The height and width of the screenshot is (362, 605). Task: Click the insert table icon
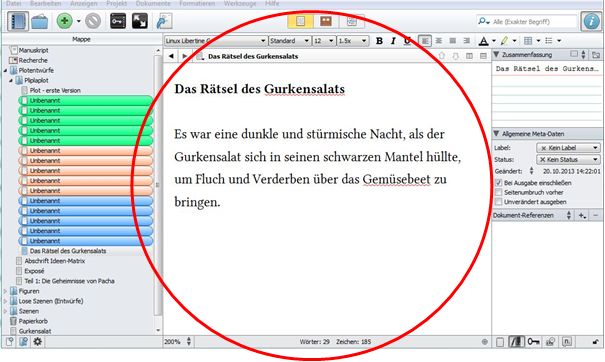[x=528, y=41]
